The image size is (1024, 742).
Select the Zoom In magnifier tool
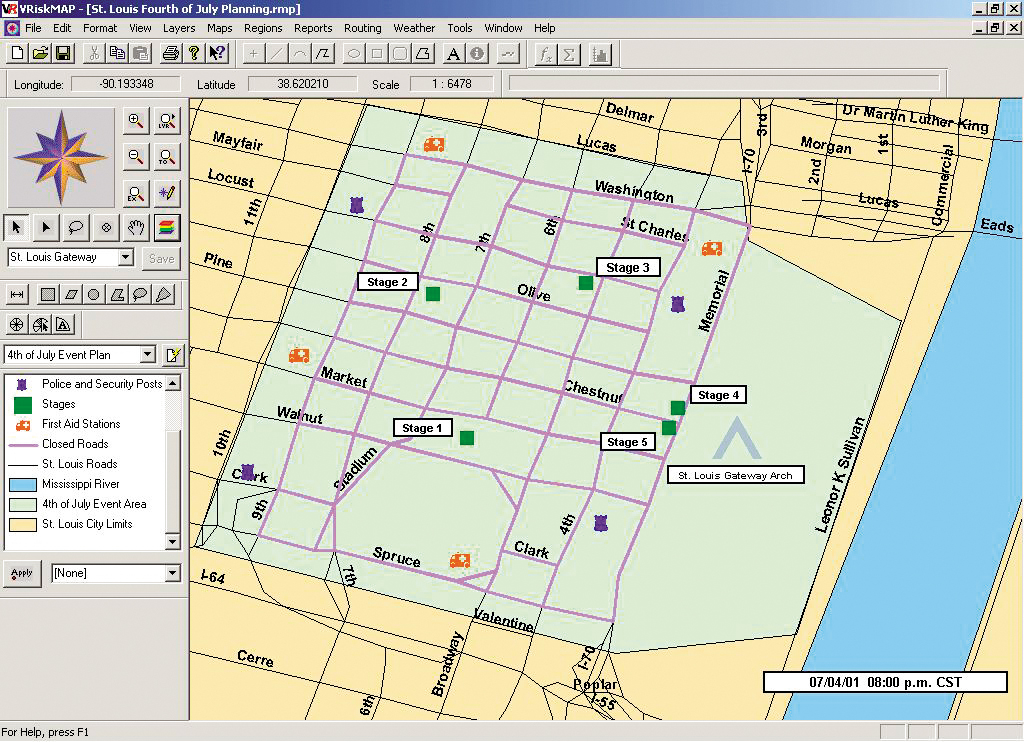point(137,121)
